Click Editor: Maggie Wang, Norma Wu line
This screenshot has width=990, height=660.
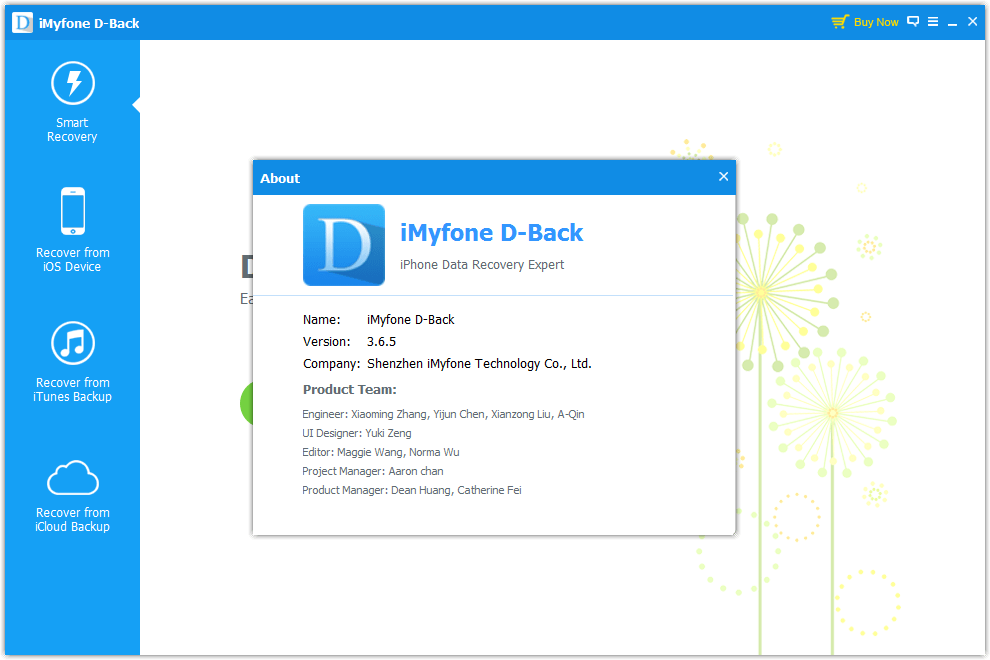coord(381,452)
